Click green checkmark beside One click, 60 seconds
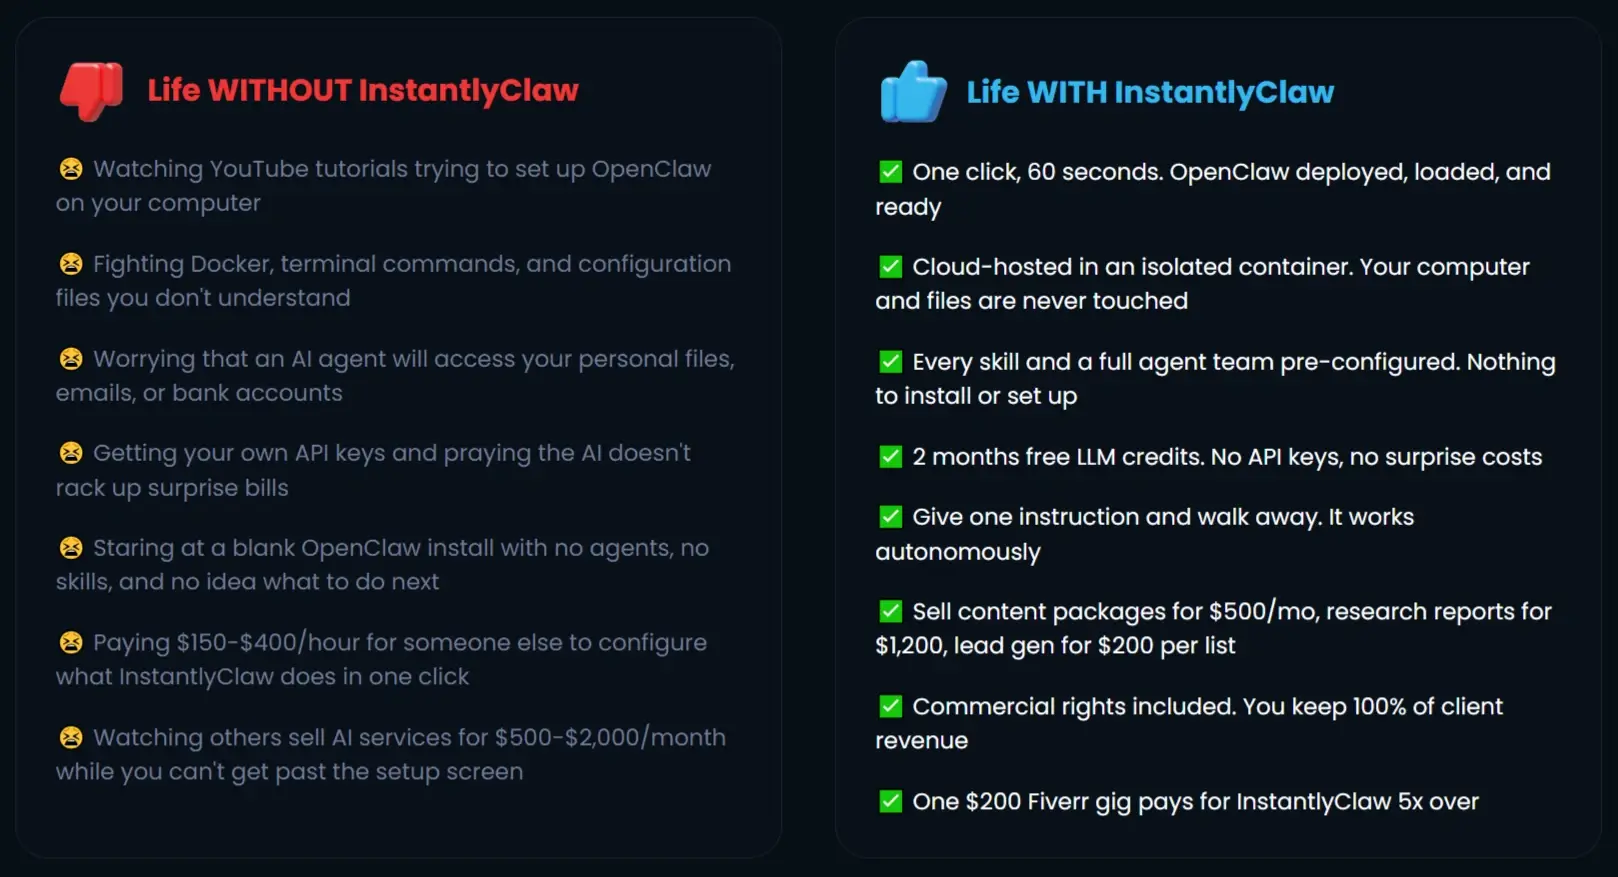This screenshot has width=1618, height=877. click(890, 172)
